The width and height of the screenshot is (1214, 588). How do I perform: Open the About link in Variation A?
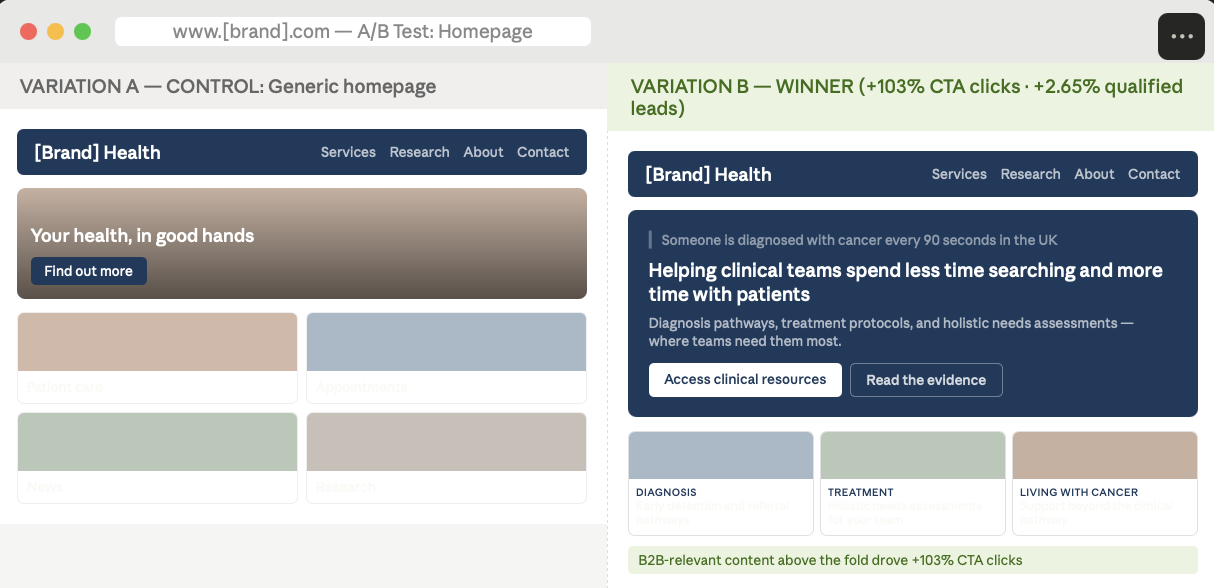tap(483, 152)
